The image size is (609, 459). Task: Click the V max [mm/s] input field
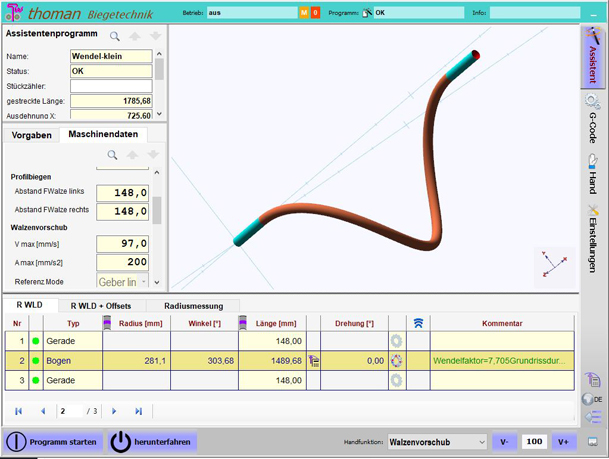tap(123, 243)
